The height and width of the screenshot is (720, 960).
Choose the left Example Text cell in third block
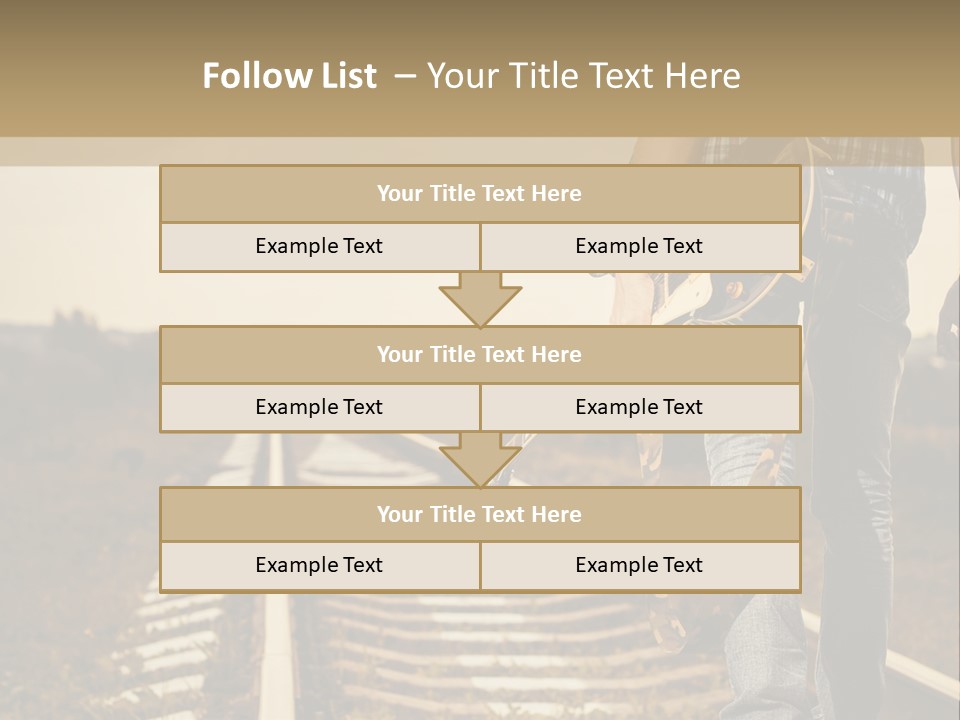point(319,565)
